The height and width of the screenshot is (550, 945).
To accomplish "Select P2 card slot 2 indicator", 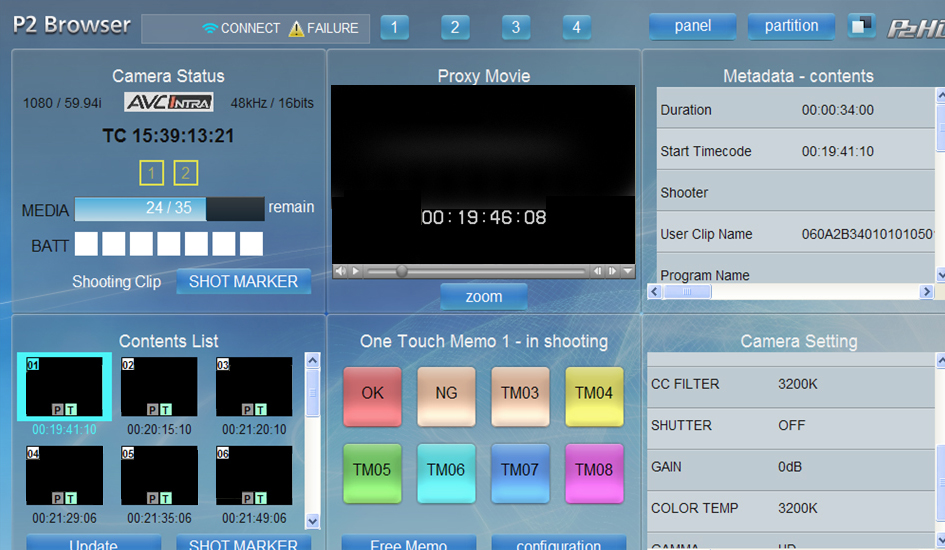I will (185, 174).
